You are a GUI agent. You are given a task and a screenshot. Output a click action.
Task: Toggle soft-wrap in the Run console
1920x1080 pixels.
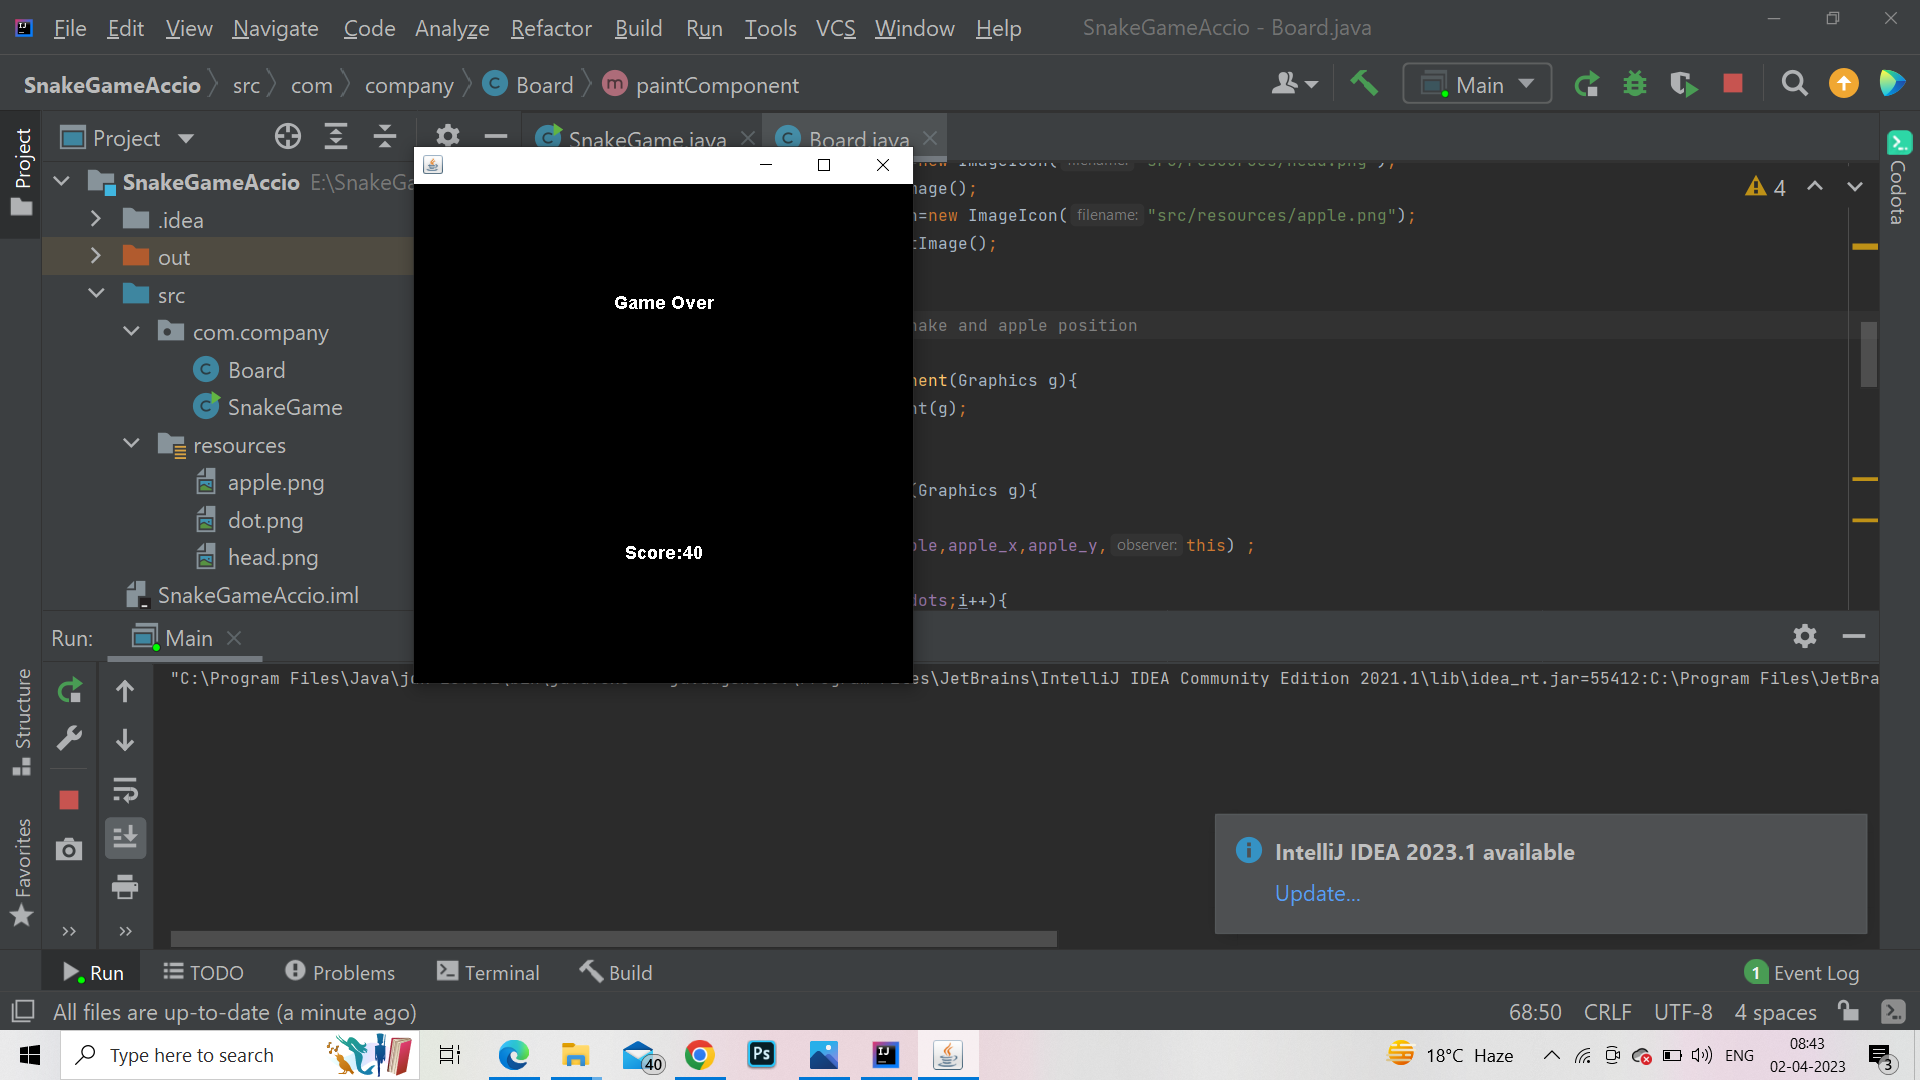point(125,790)
